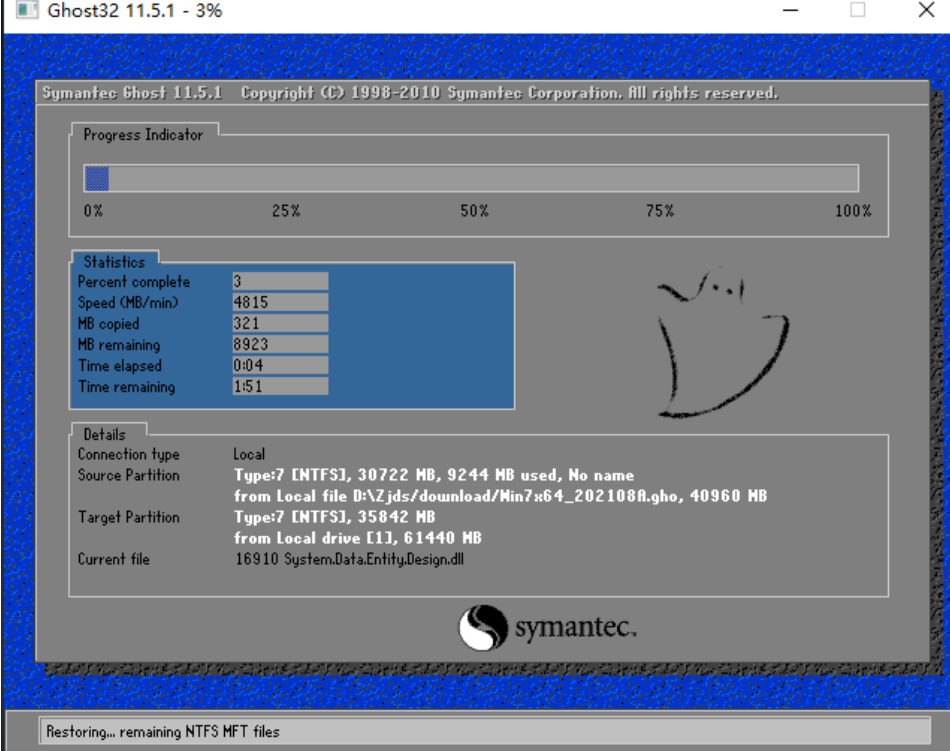950x751 pixels.
Task: Minimize the Ghost32 window
Action: (790, 12)
